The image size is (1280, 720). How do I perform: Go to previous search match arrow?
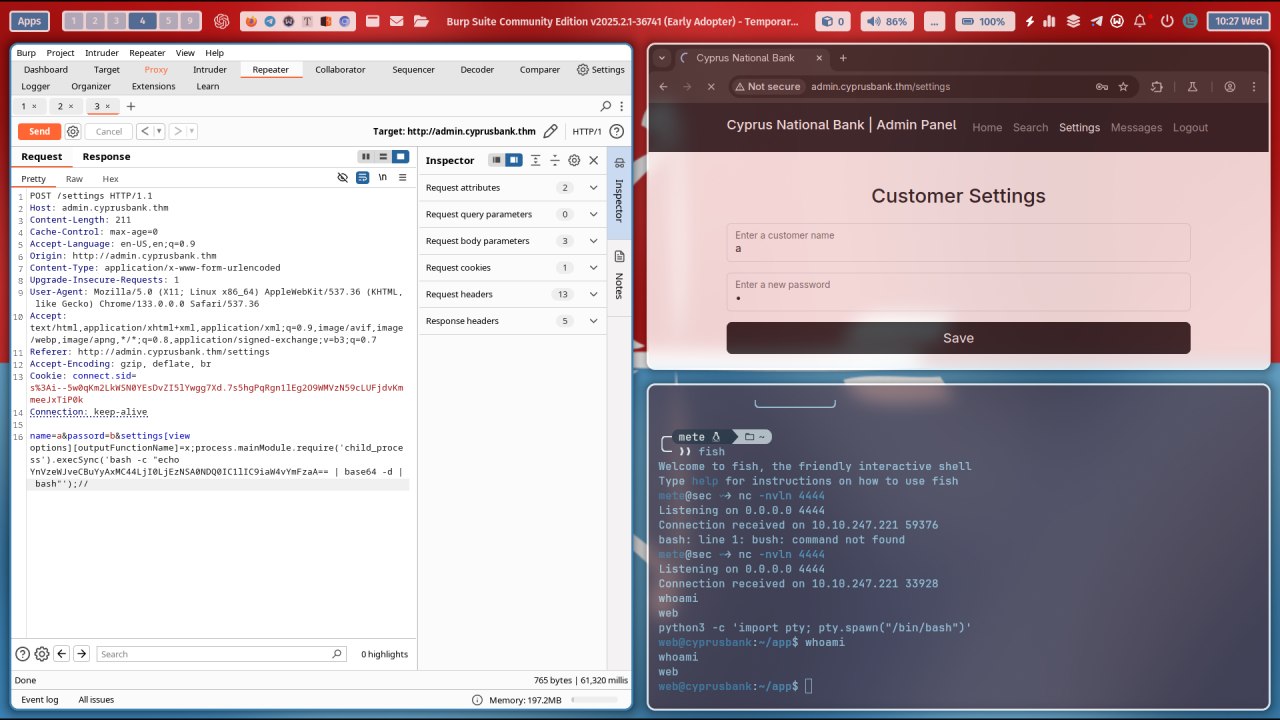61,654
